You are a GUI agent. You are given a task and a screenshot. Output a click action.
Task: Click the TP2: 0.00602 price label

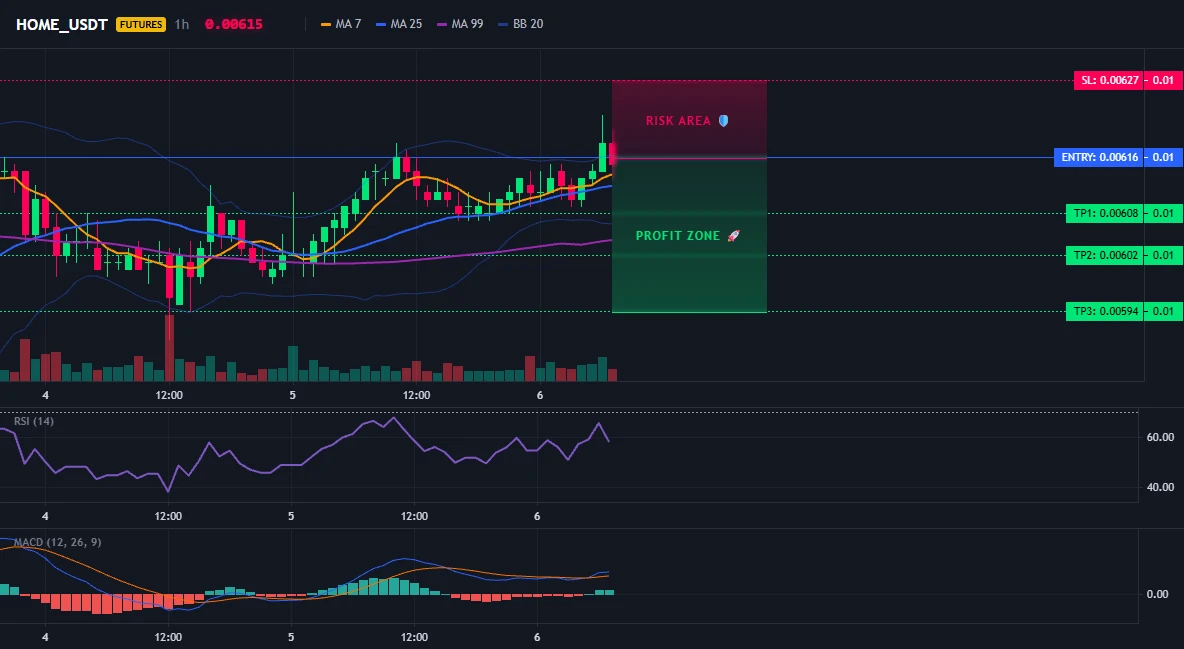tap(1105, 255)
